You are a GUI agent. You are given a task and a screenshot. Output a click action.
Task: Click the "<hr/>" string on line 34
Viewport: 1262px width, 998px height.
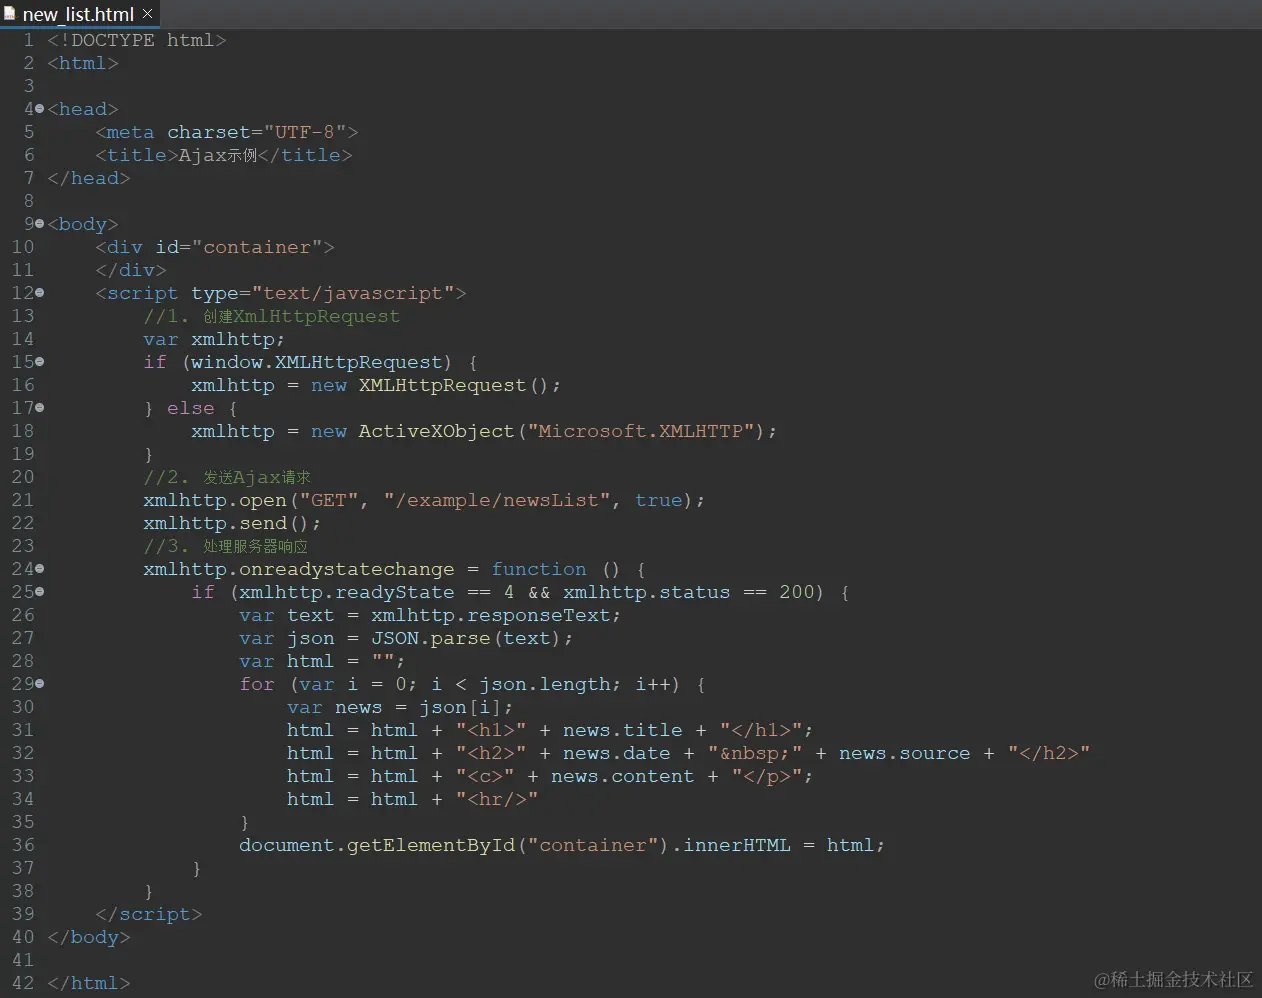point(497,799)
